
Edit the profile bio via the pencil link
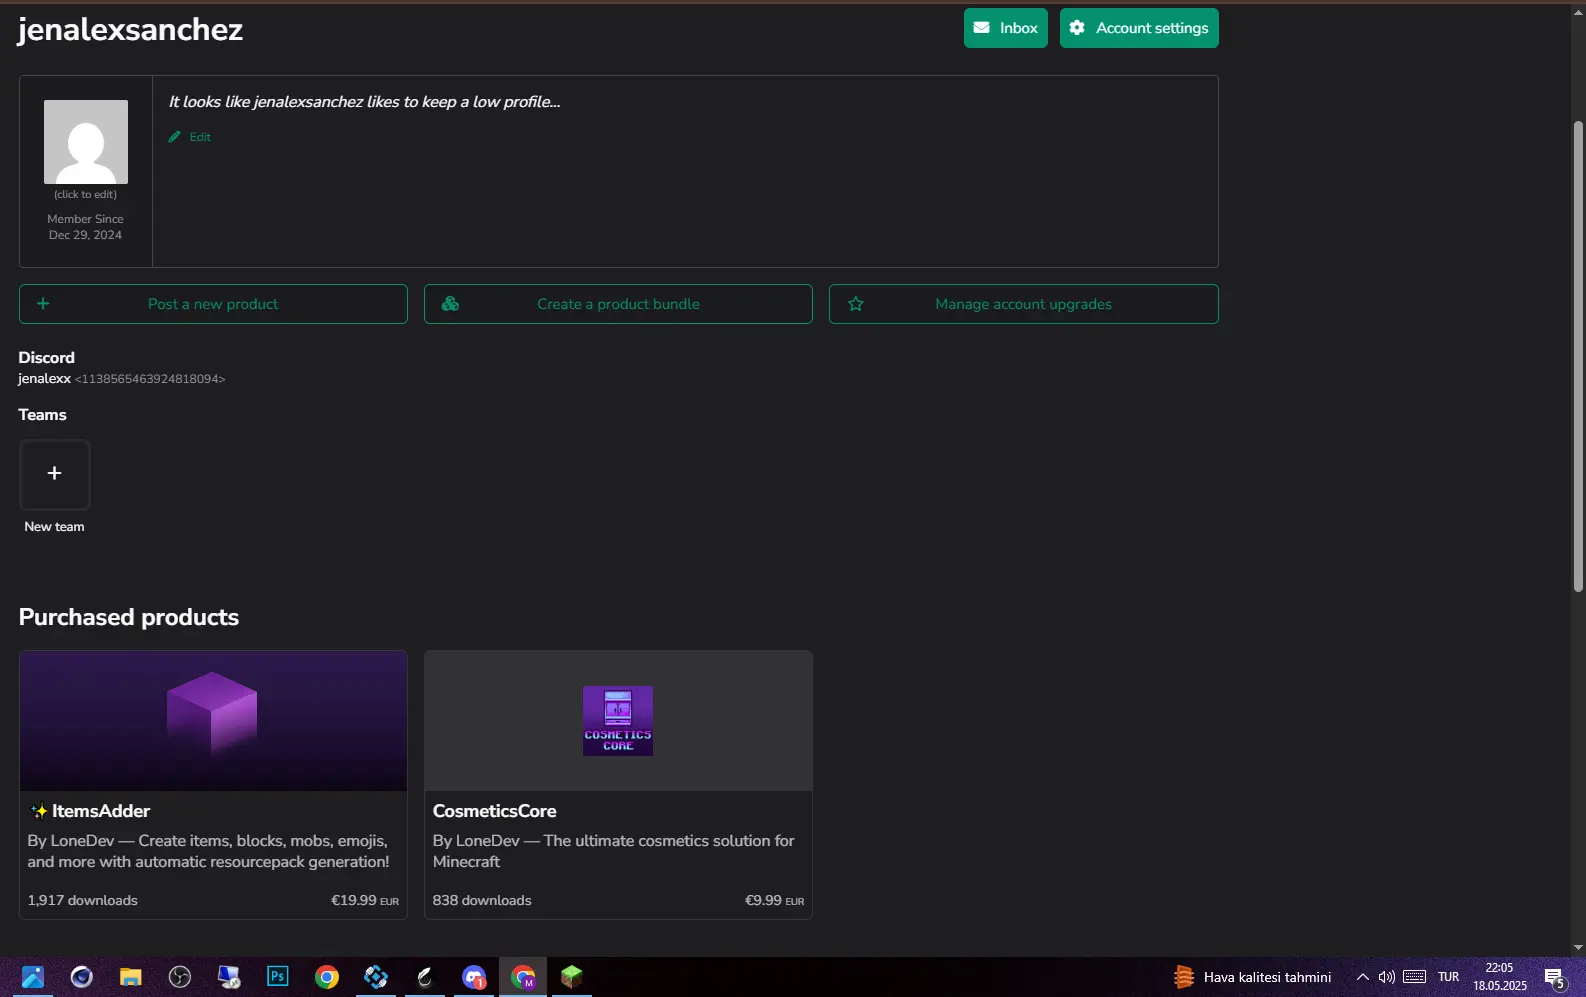pos(190,137)
